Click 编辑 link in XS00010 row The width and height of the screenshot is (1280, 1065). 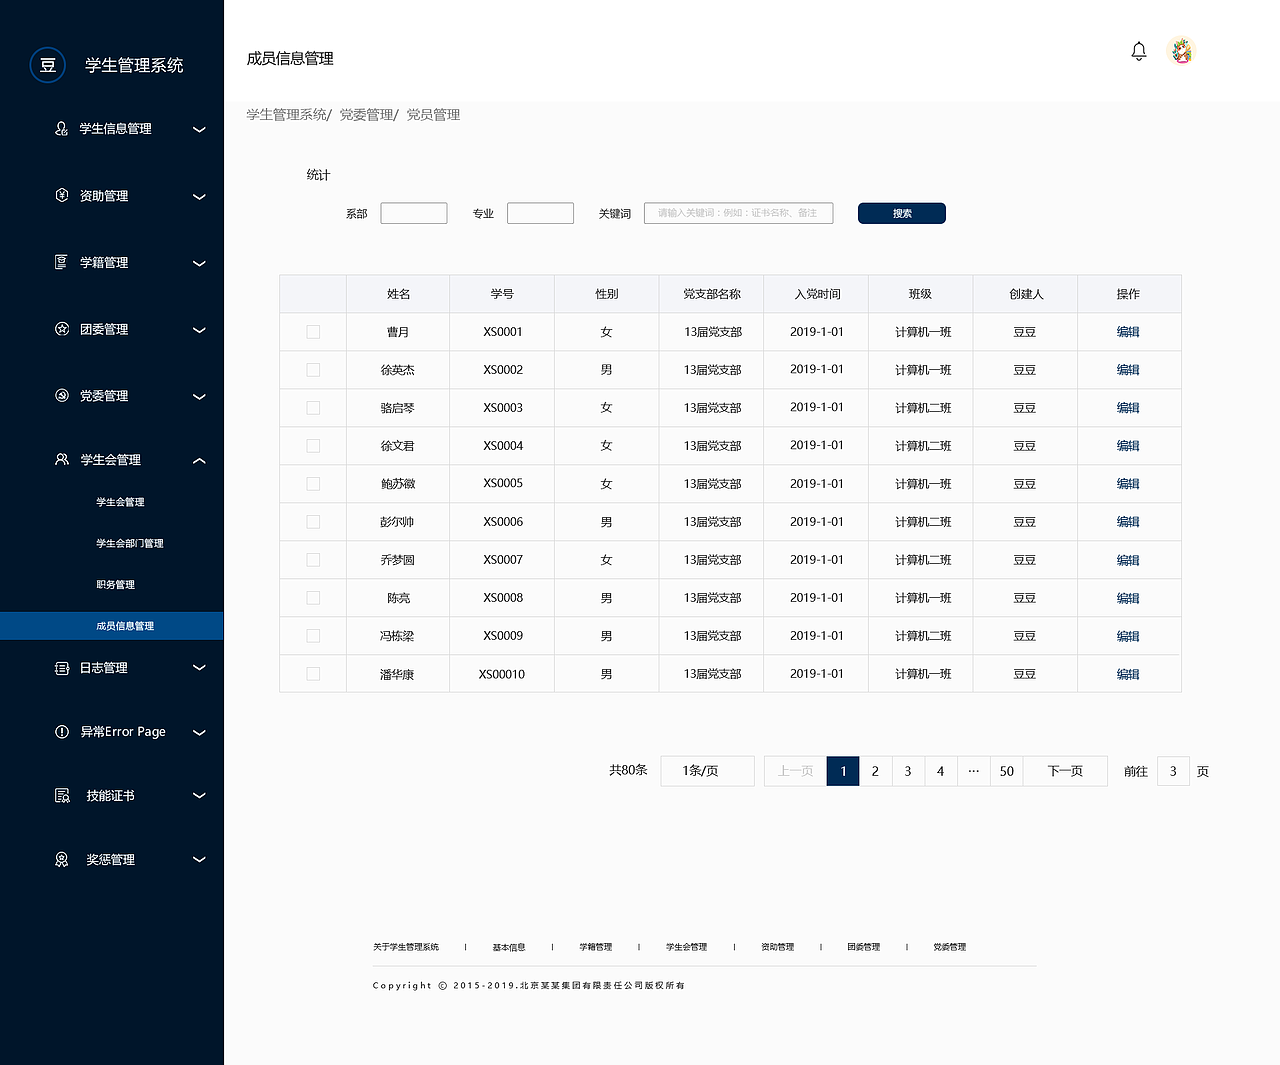point(1128,674)
